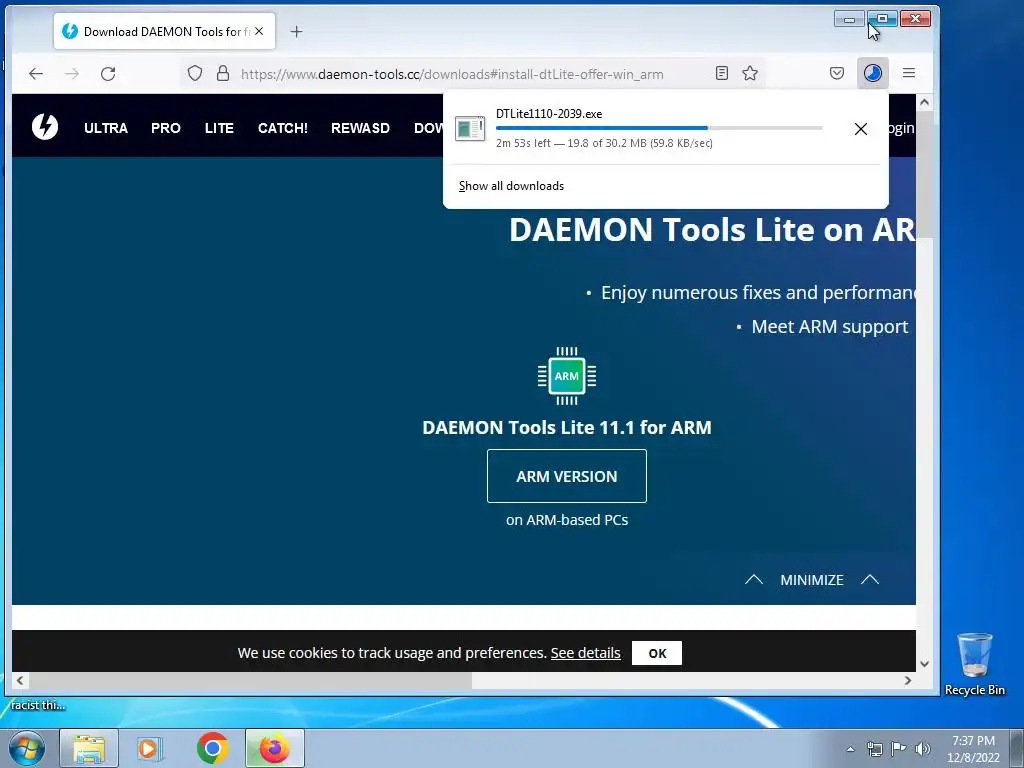Image resolution: width=1024 pixels, height=768 pixels.
Task: Bookmark this page with star icon
Action: tap(750, 73)
